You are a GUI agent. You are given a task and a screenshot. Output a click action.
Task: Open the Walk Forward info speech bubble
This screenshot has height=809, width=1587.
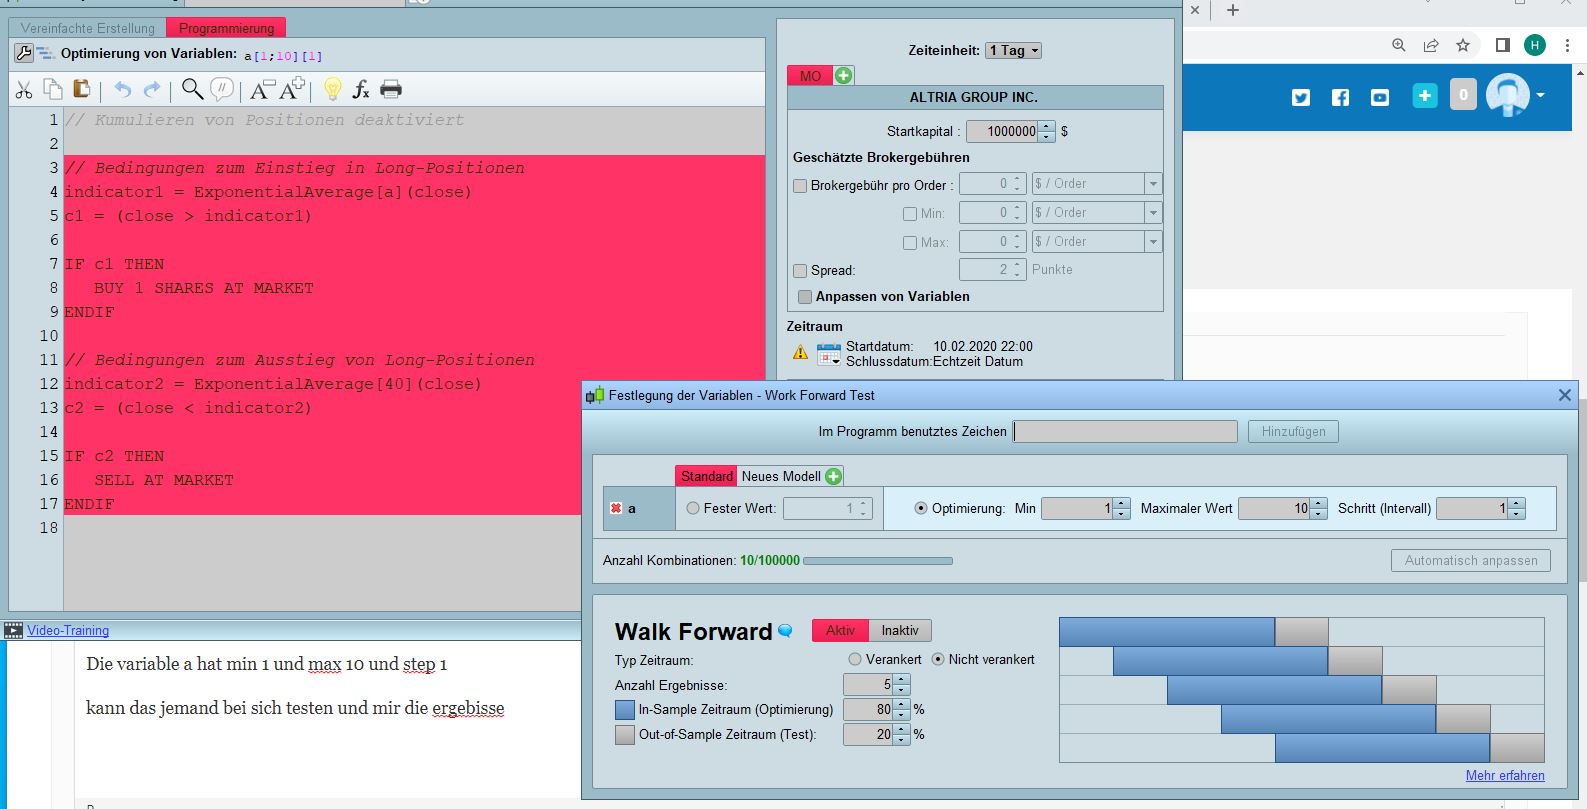pyautogui.click(x=785, y=631)
